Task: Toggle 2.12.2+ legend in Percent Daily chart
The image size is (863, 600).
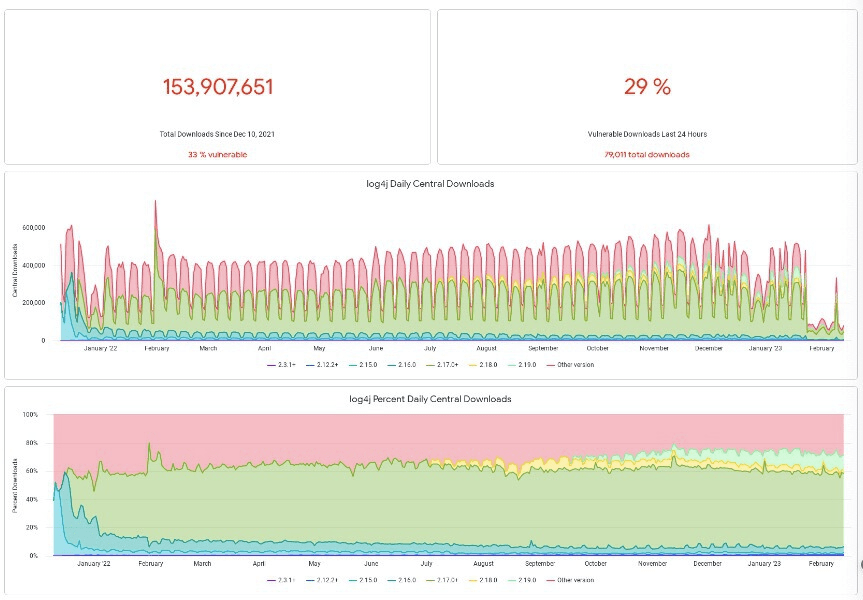Action: click(x=322, y=580)
